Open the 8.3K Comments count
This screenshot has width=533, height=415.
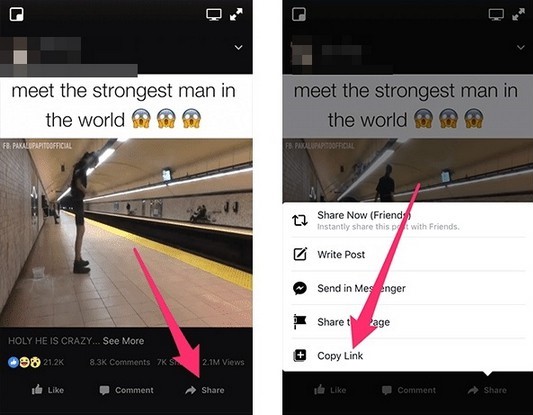pyautogui.click(x=120, y=362)
